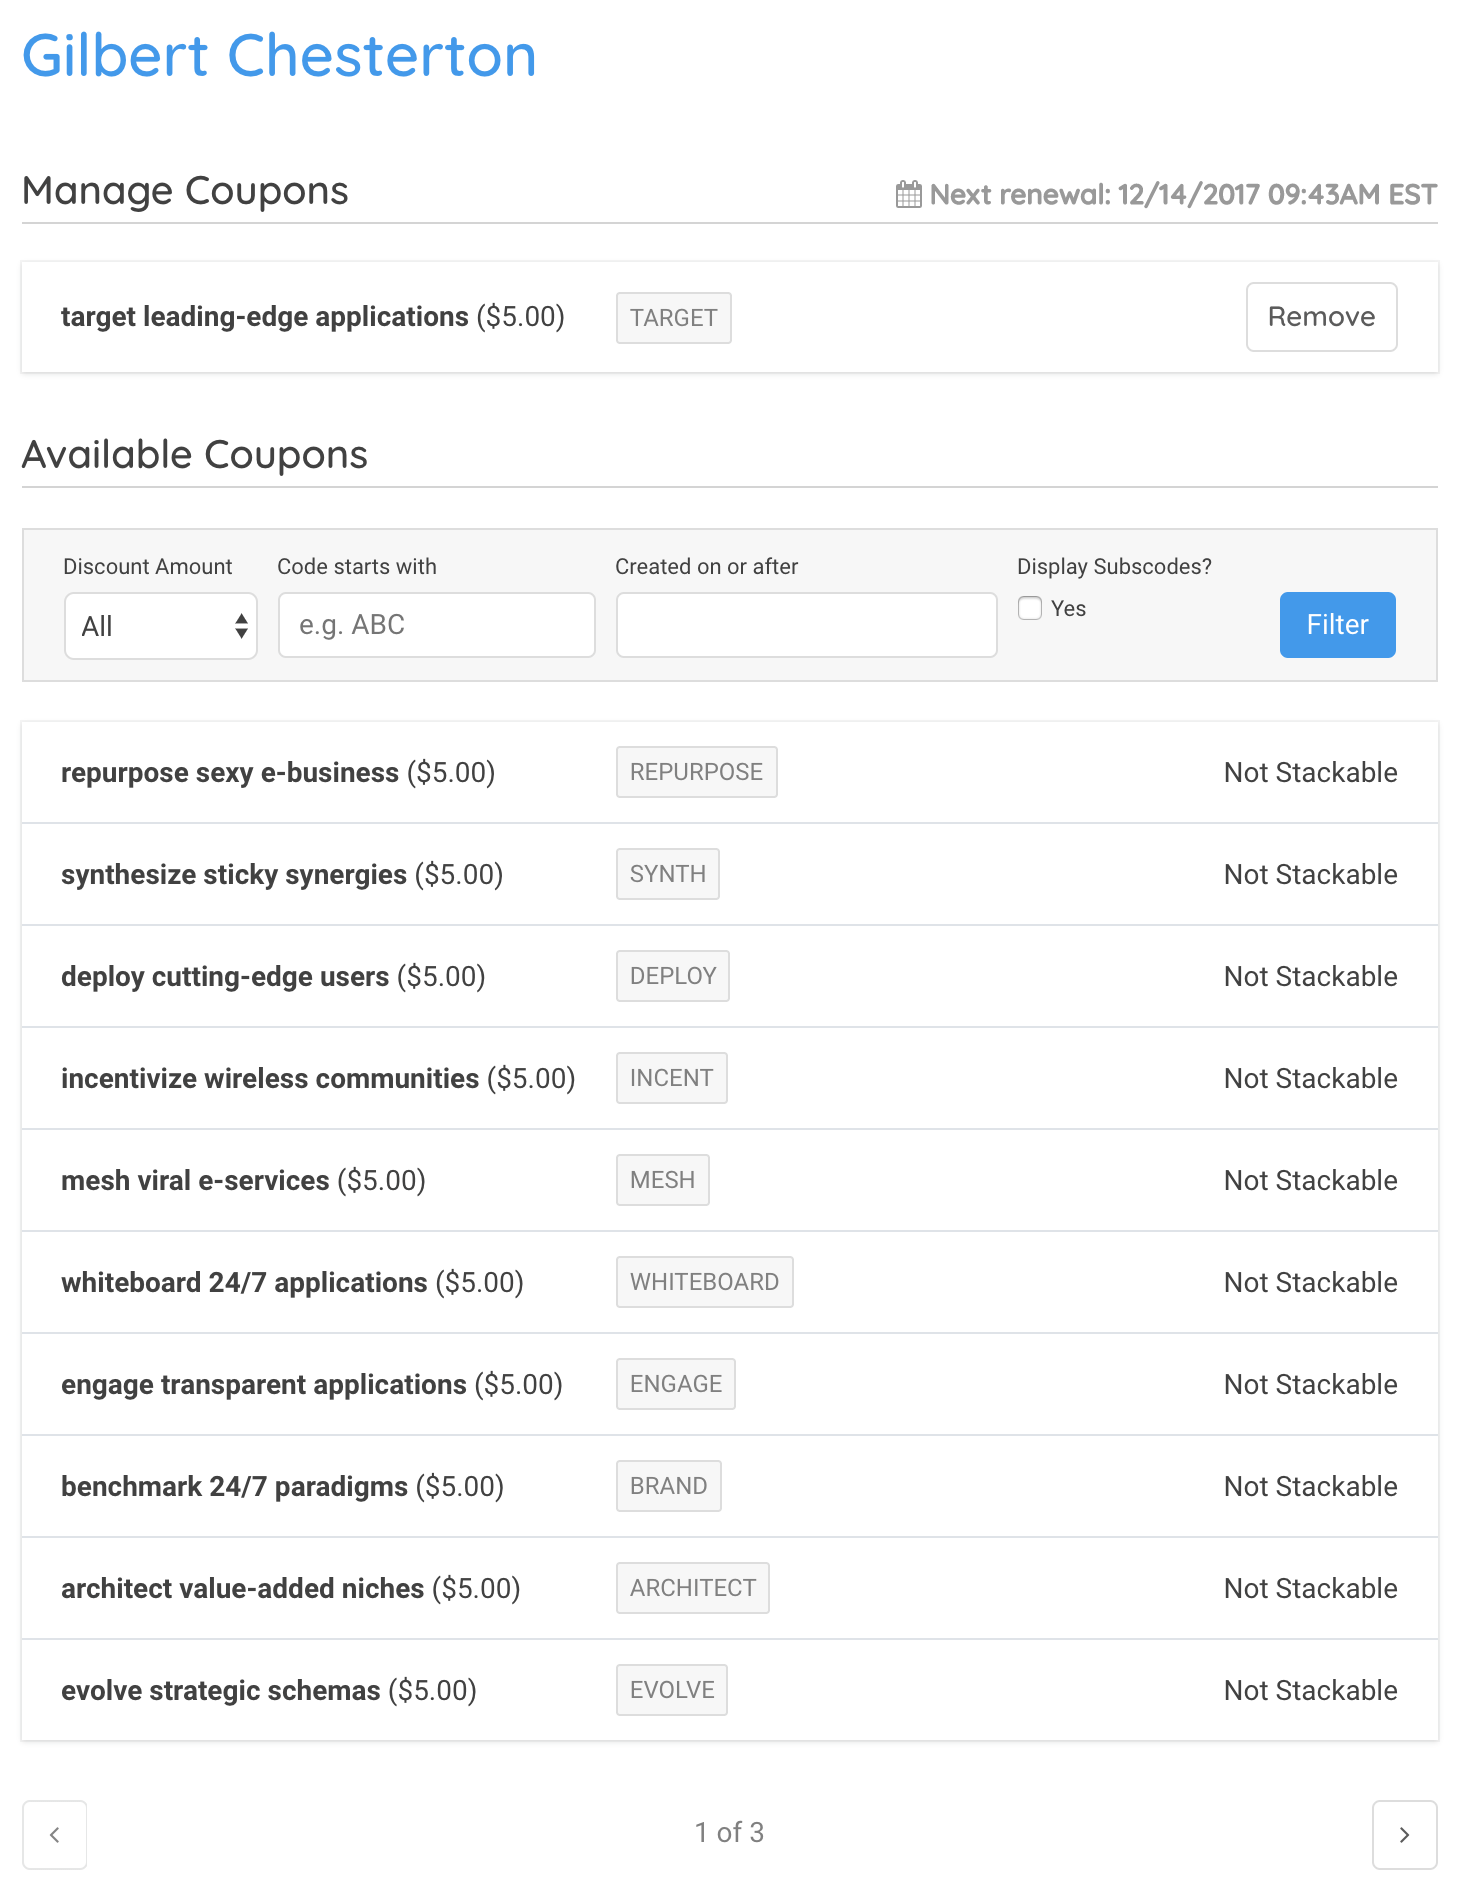Click mesh viral e-services coupon name
Image resolution: width=1474 pixels, height=1896 pixels.
coord(195,1181)
